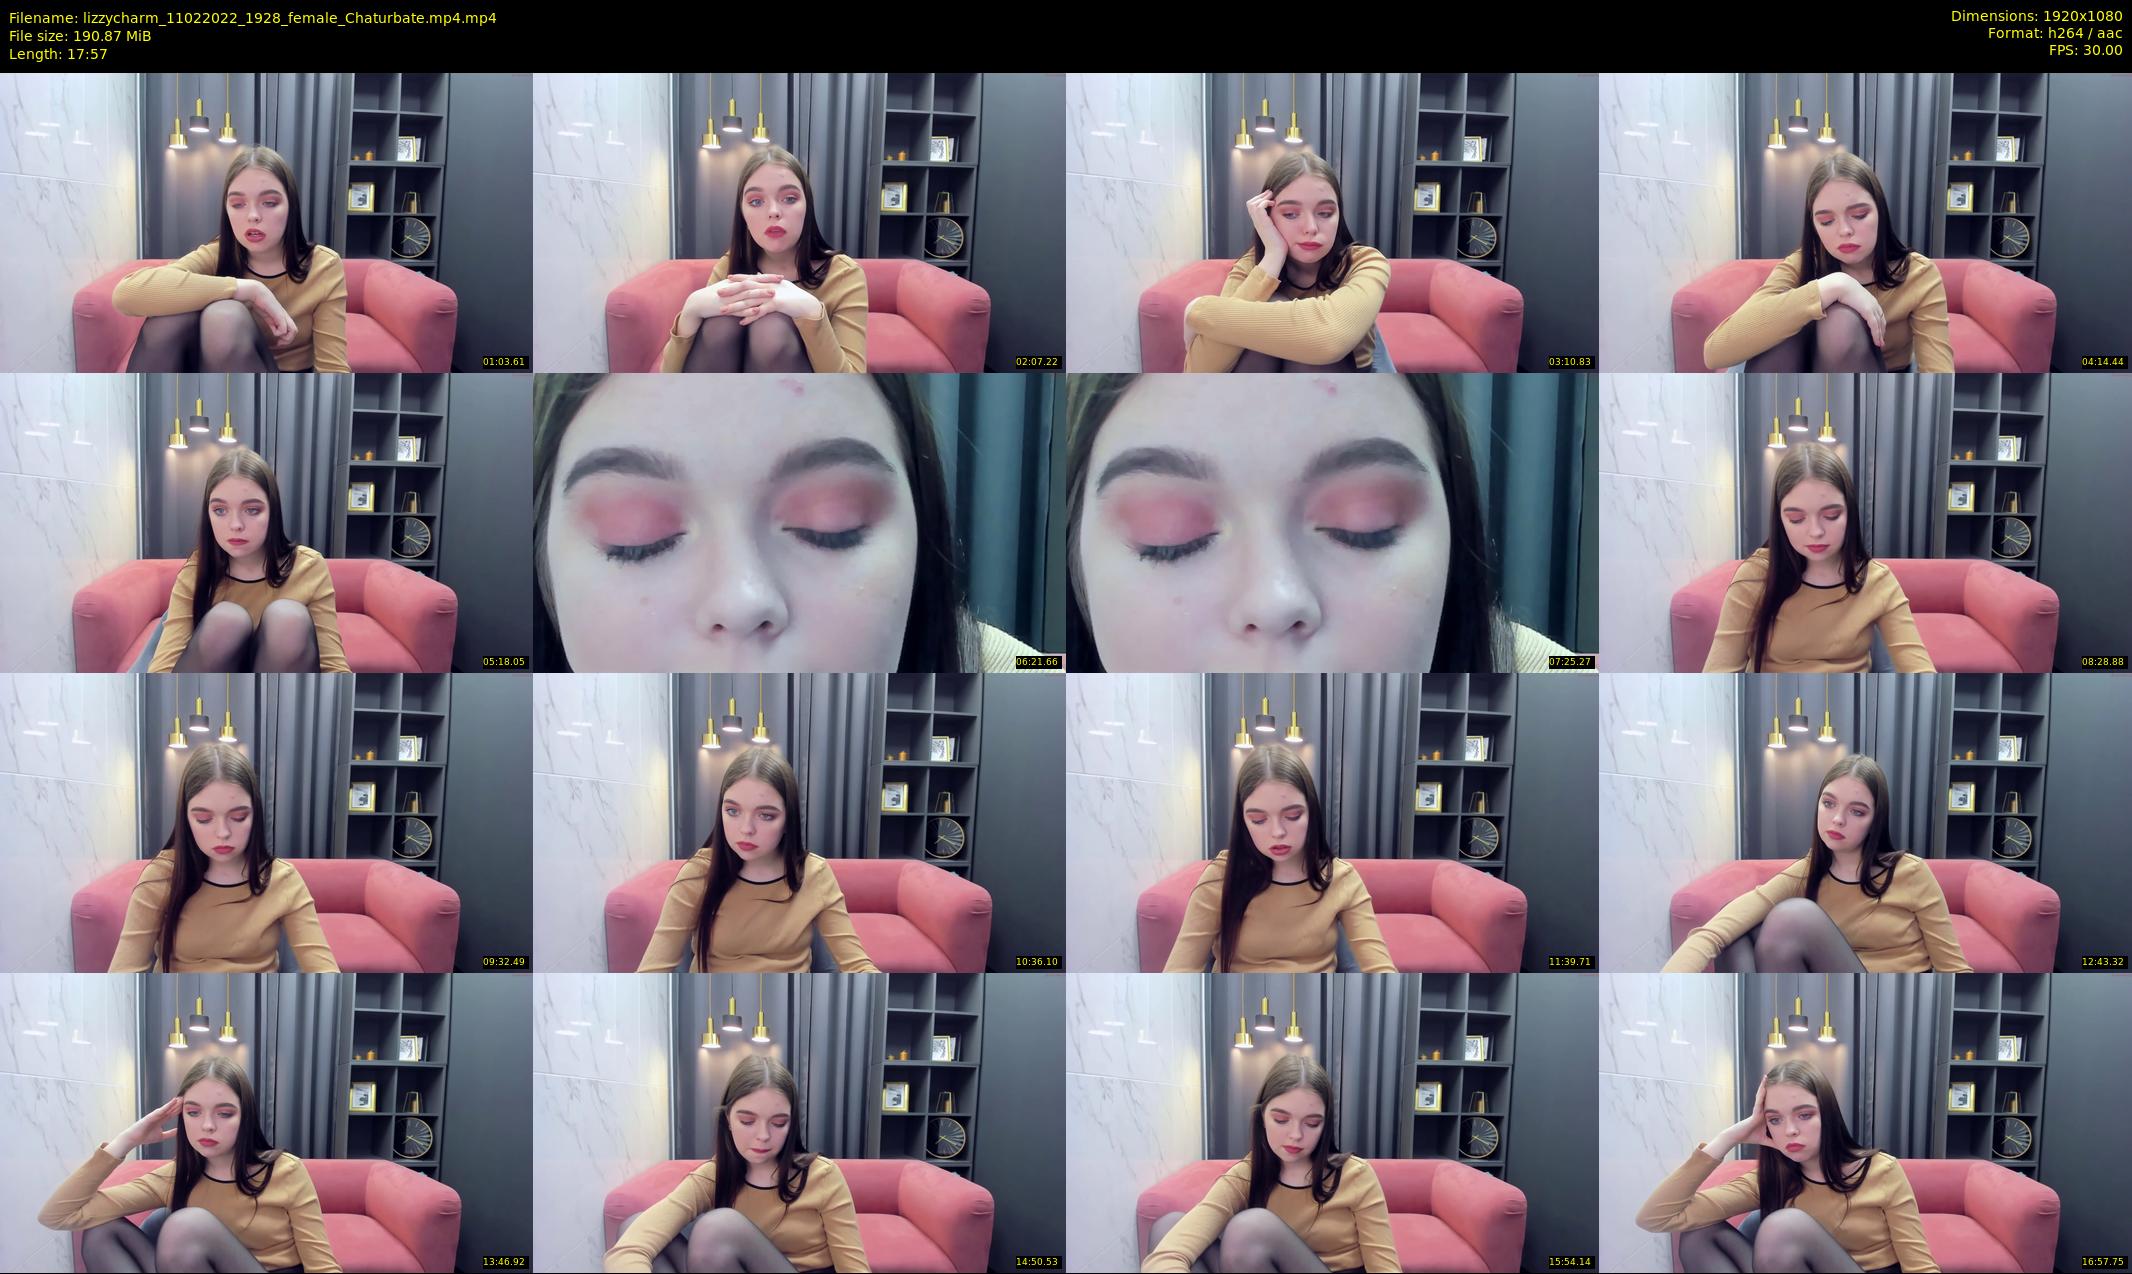Screen dimensions: 2132x1274
Task: Select the frame marked 02:07.22
Action: [799, 222]
